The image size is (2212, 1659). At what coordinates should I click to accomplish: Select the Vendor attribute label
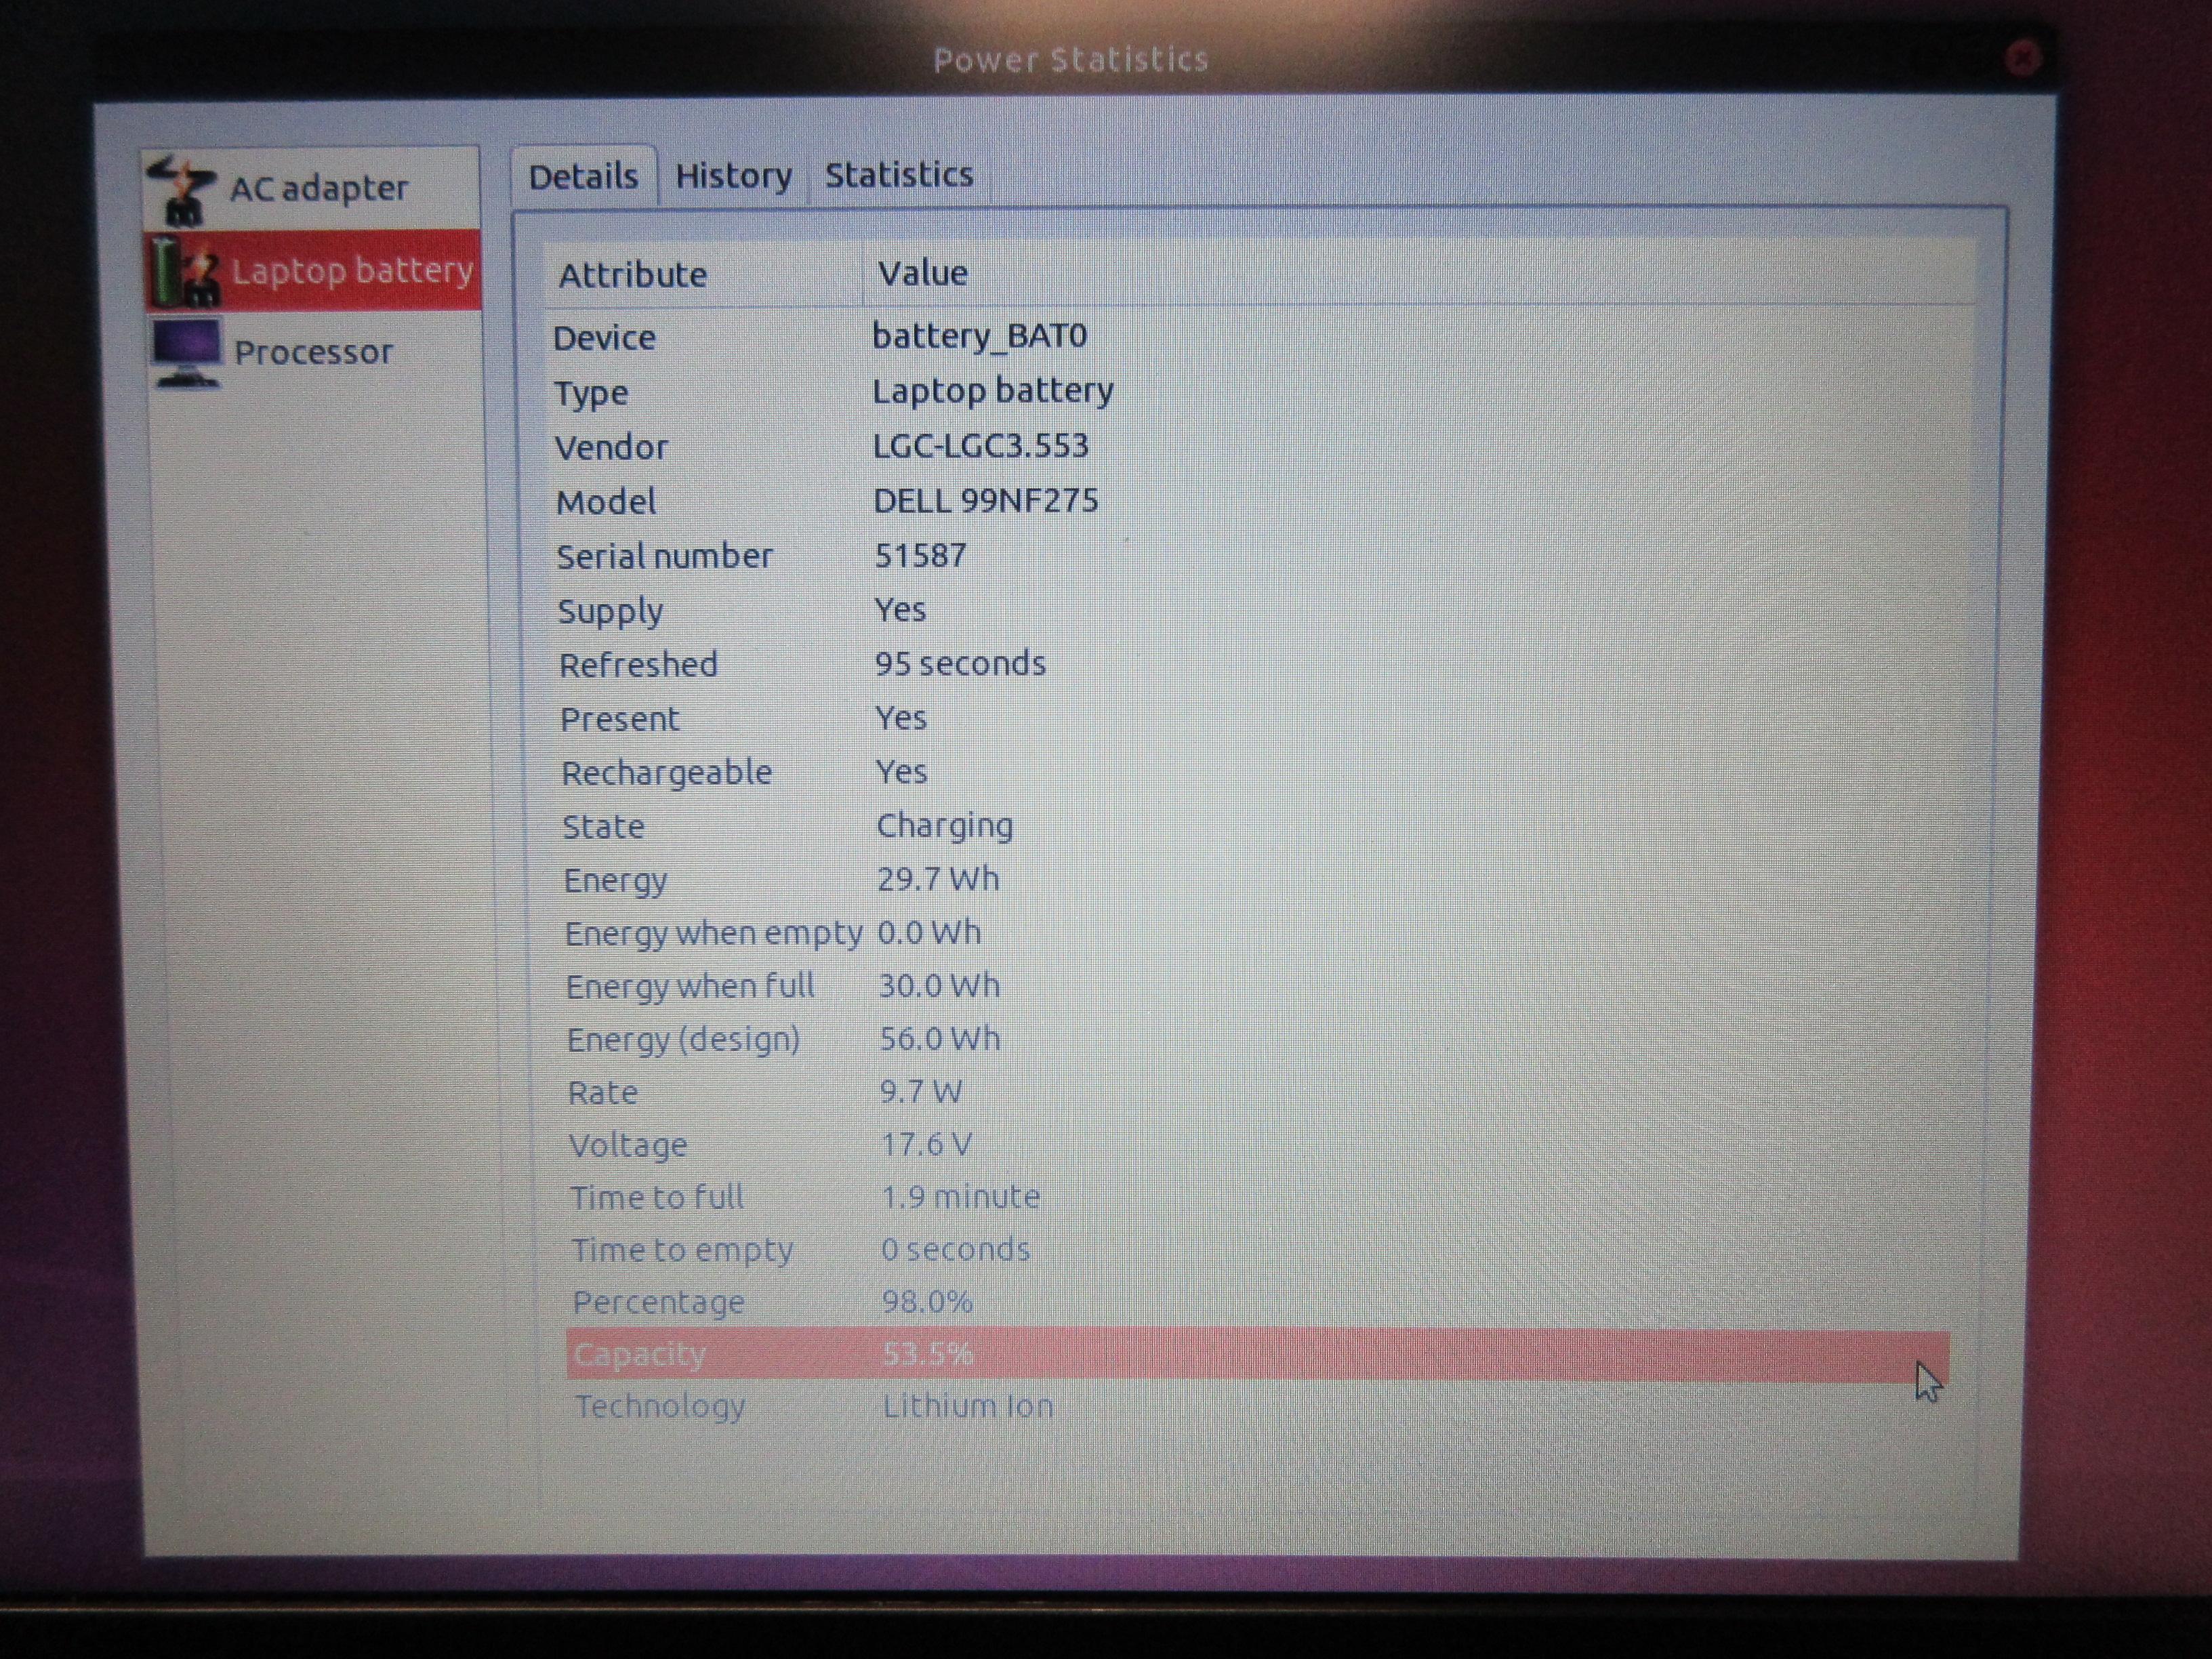click(x=611, y=447)
